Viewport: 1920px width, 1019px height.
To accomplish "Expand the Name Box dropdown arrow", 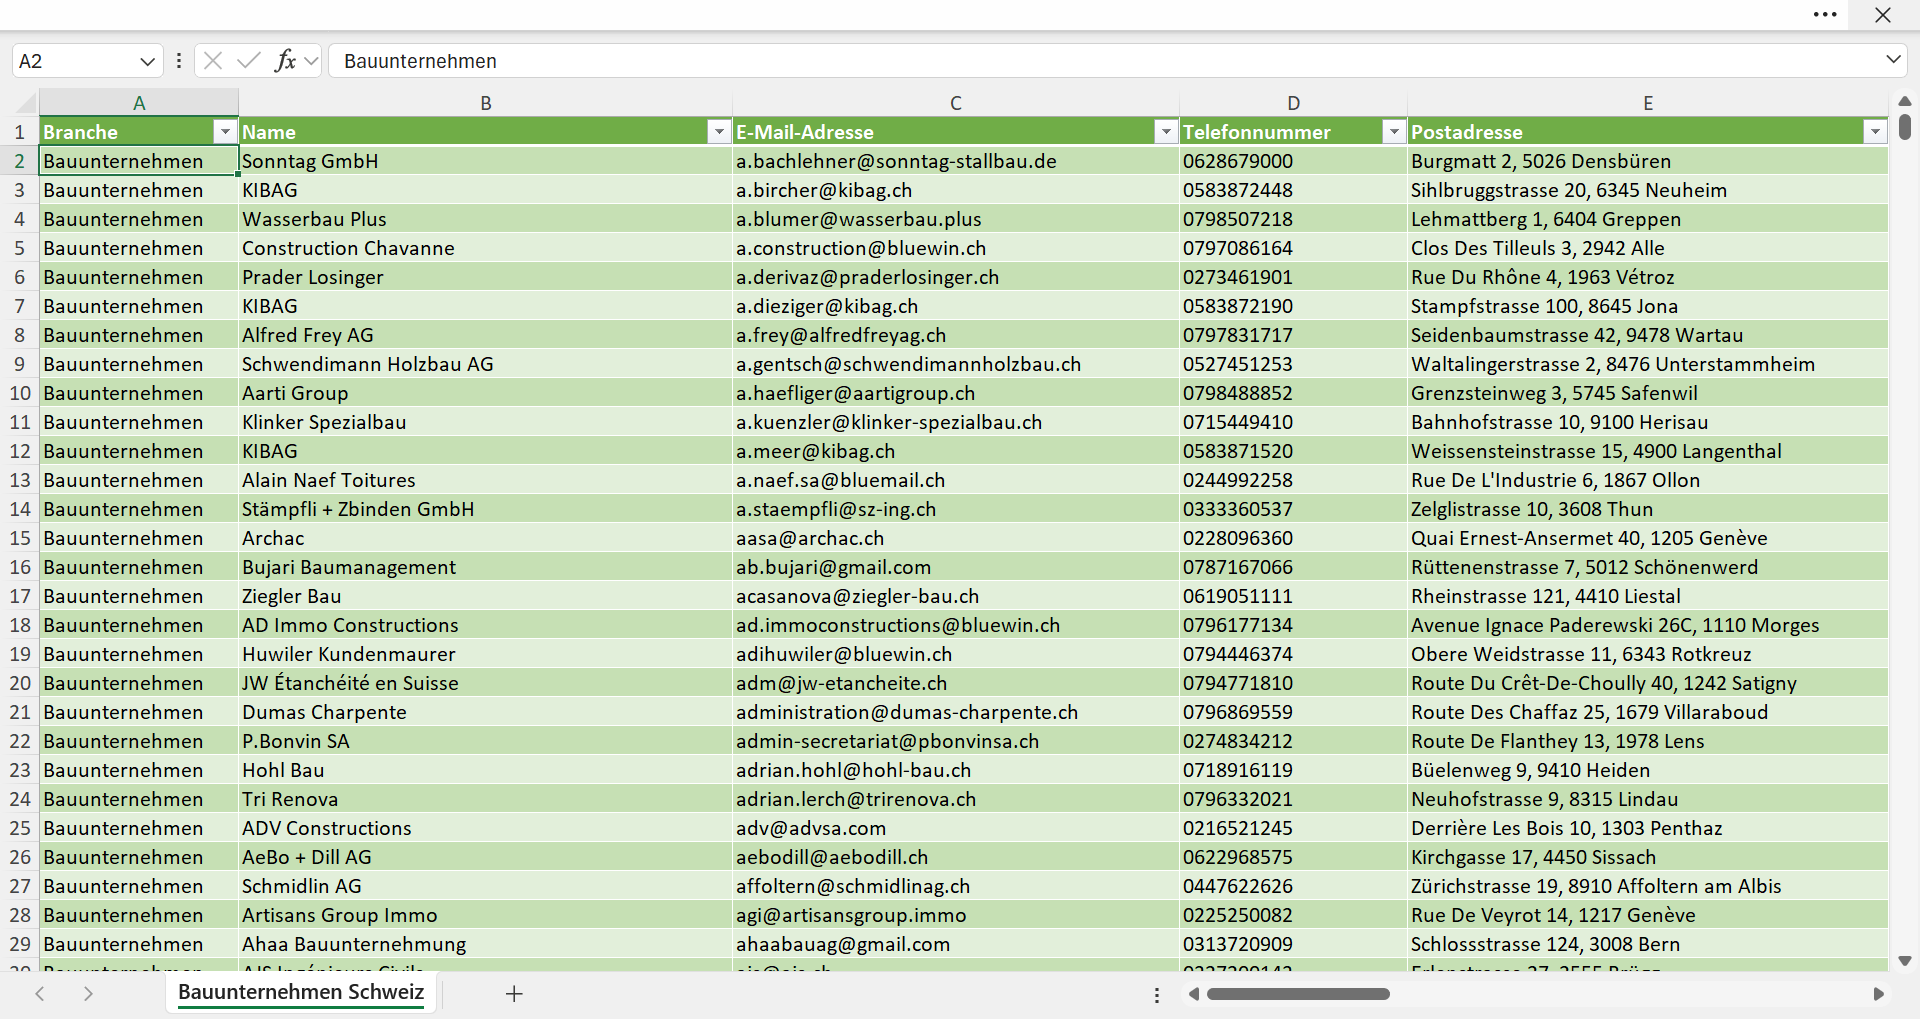I will (x=147, y=61).
